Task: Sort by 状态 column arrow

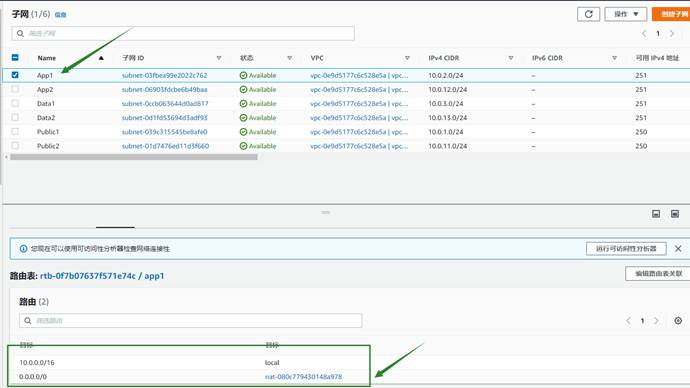Action: coord(290,58)
